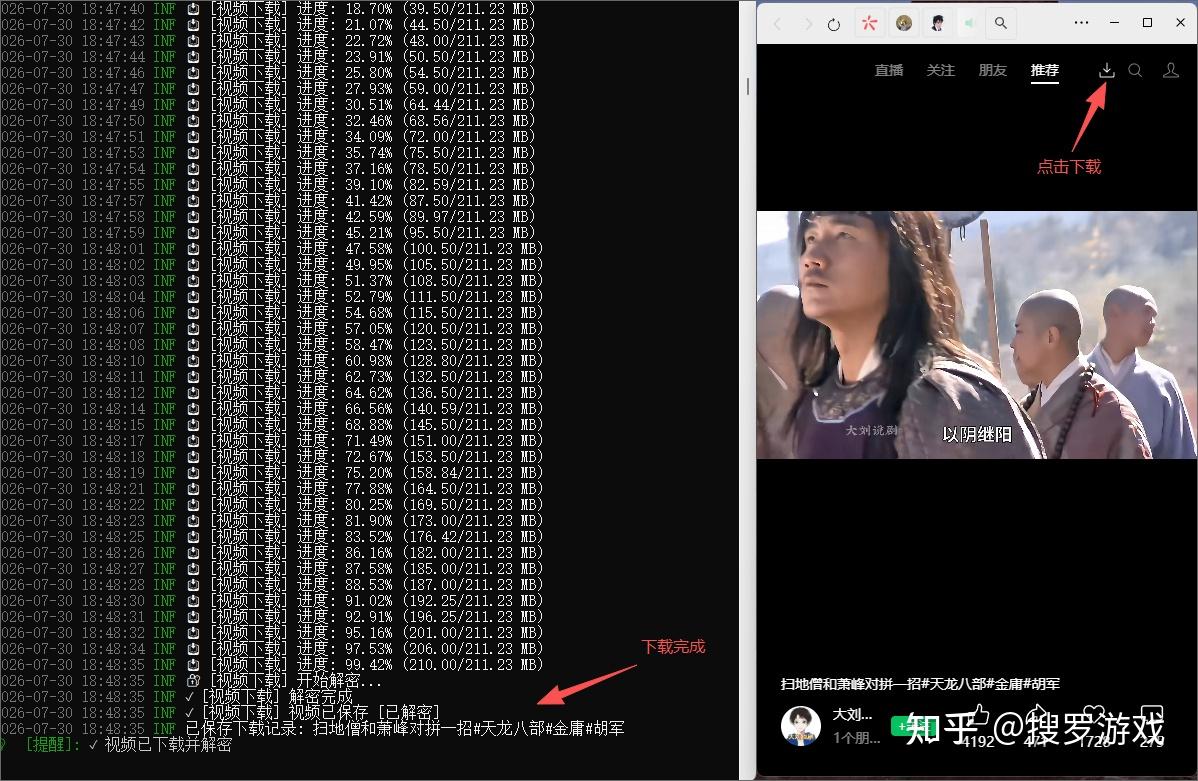The image size is (1198, 781).
Task: Click the '1个朋...' text under the author name
Action: pyautogui.click(x=856, y=737)
